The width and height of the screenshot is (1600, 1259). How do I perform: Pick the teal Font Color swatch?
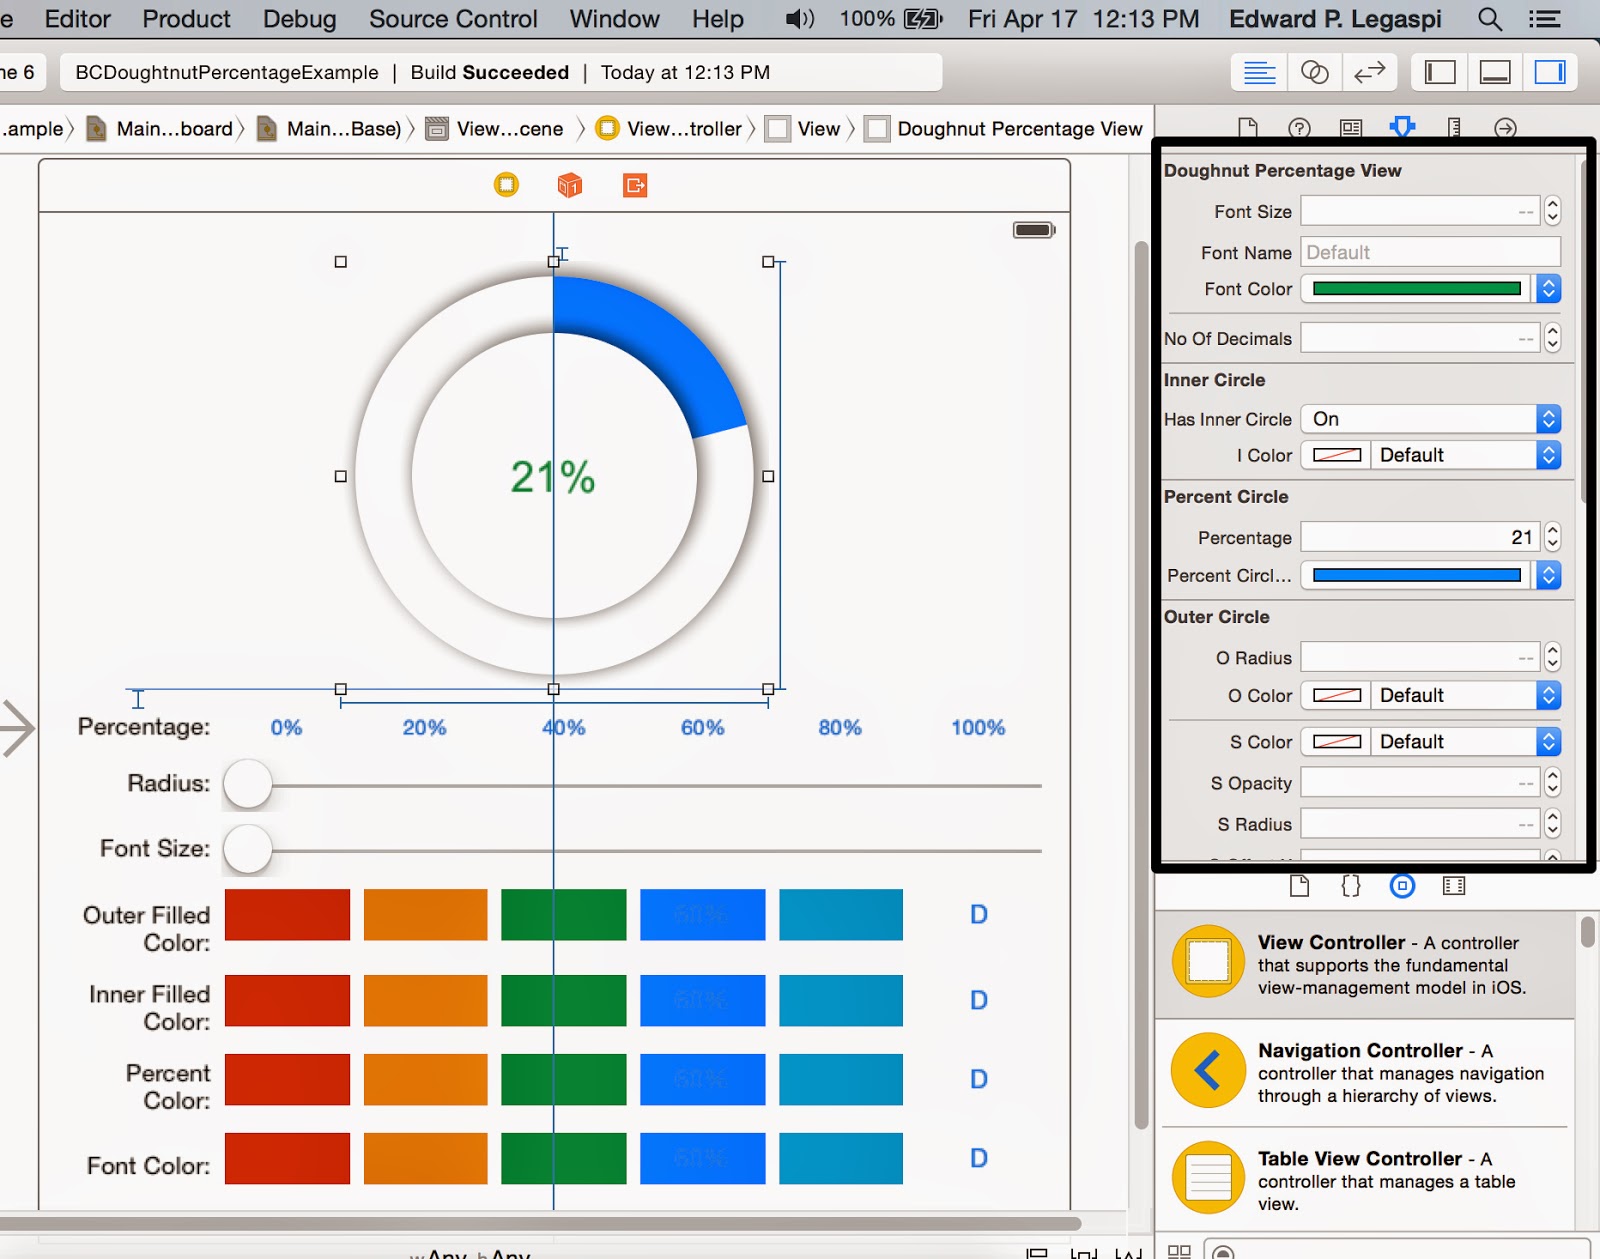(x=841, y=1158)
